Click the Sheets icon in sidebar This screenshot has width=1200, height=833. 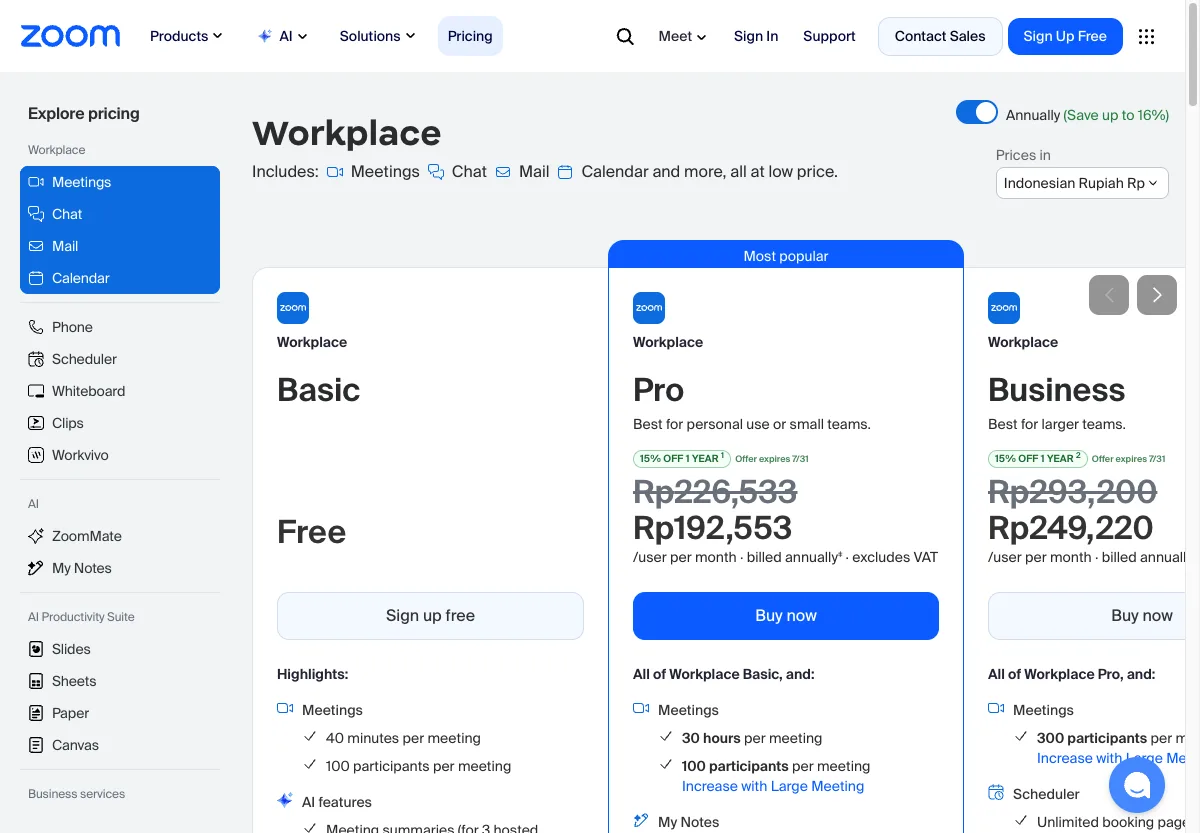tap(36, 681)
